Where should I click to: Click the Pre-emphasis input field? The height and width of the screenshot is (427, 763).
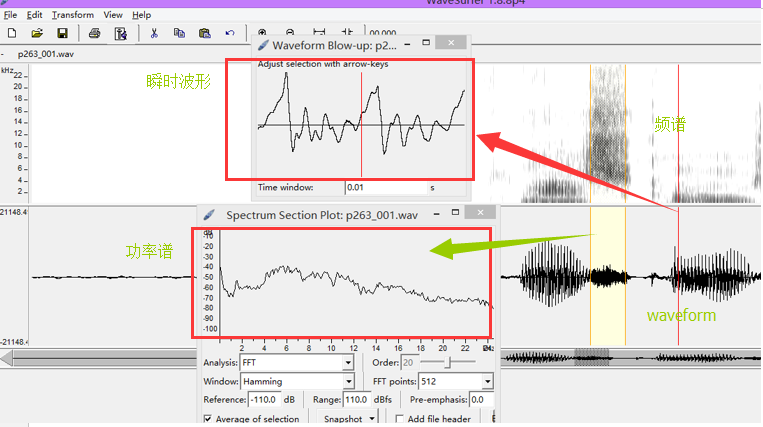coord(481,400)
